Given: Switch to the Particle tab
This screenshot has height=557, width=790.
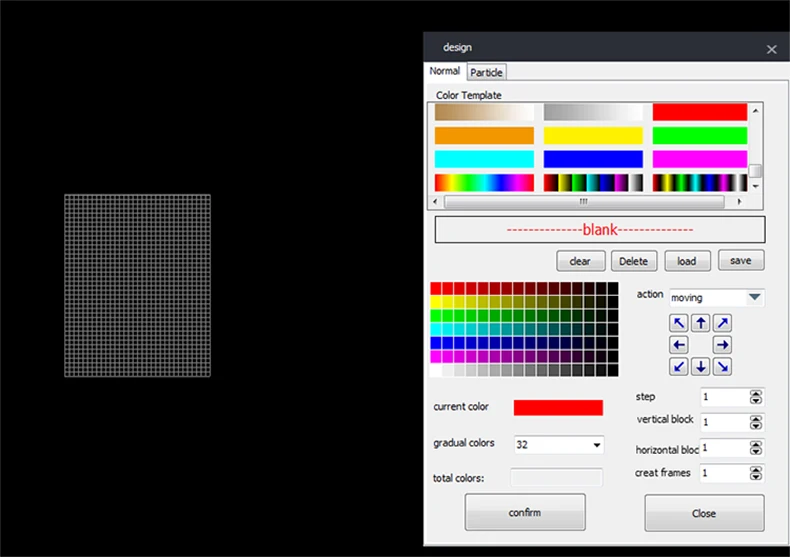Looking at the screenshot, I should click(486, 73).
